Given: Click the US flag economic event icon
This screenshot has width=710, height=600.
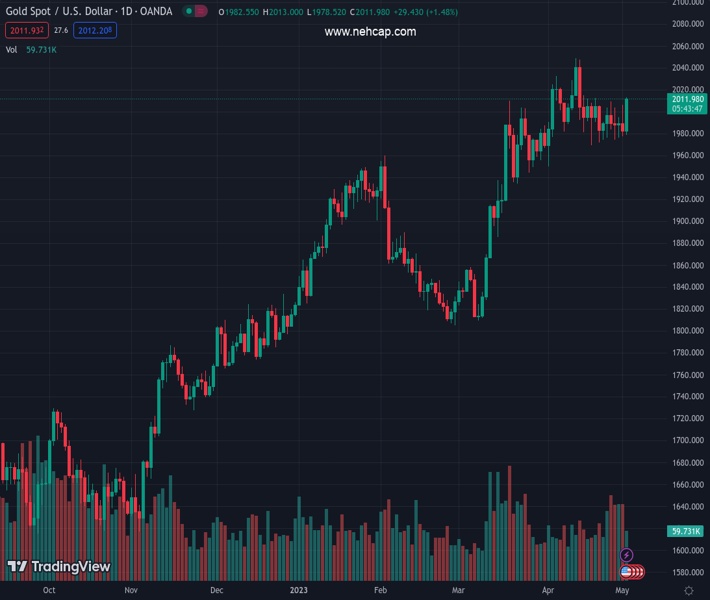Looking at the screenshot, I should coord(627,571).
